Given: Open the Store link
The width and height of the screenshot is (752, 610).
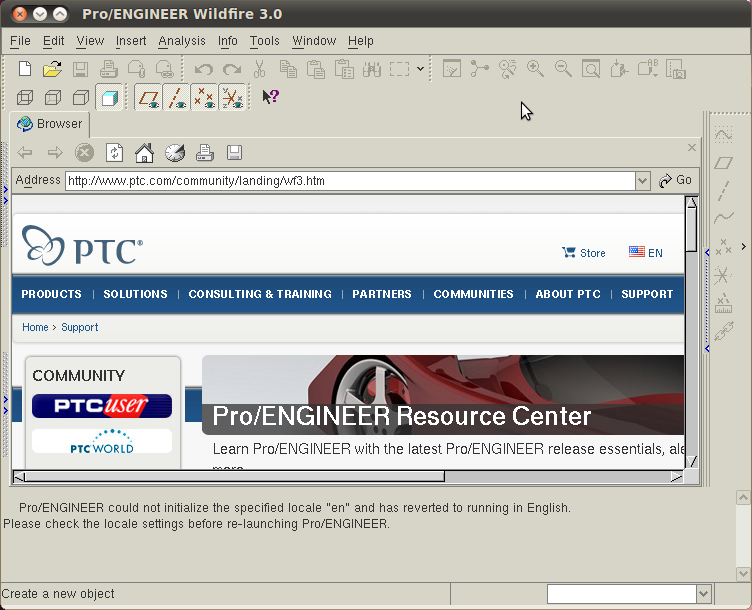Looking at the screenshot, I should pos(584,253).
